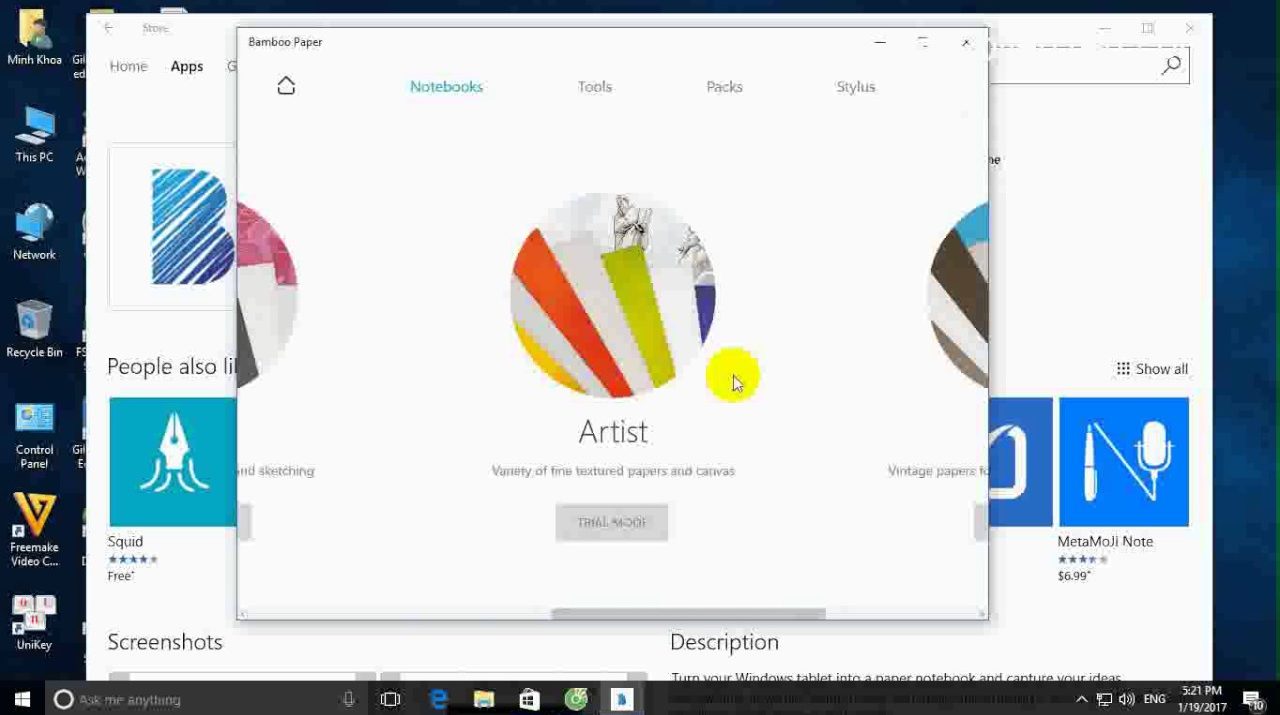The width and height of the screenshot is (1280, 715).
Task: Open File Explorer from the taskbar
Action: pyautogui.click(x=484, y=699)
